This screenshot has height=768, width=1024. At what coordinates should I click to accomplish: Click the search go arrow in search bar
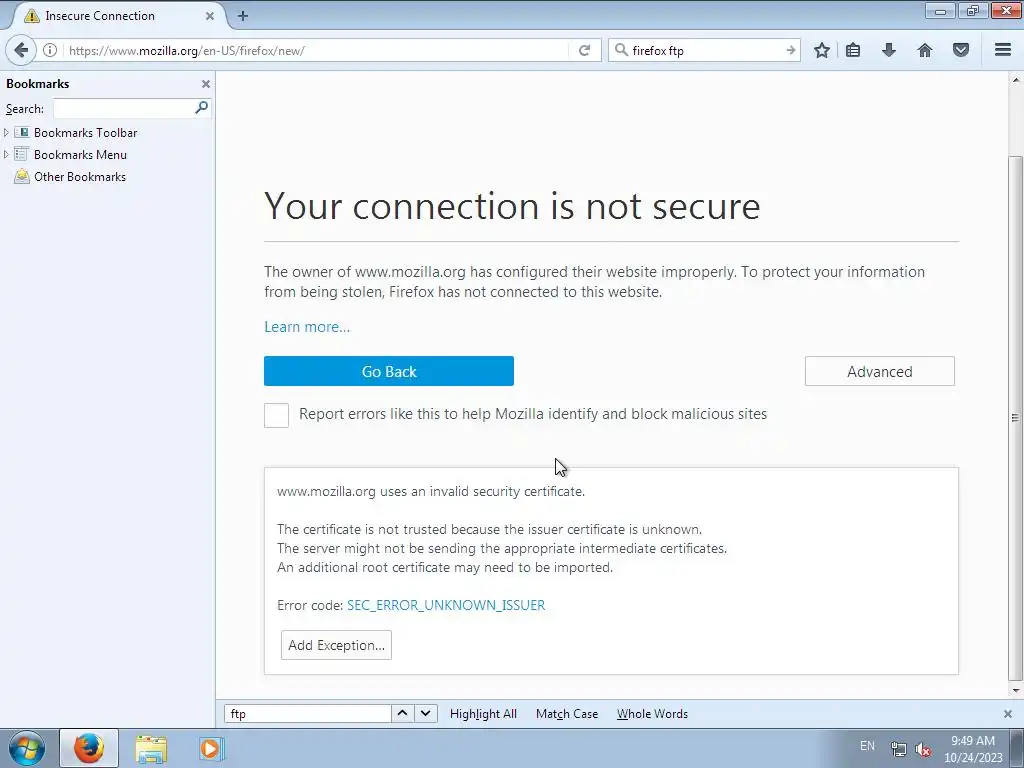[x=790, y=50]
